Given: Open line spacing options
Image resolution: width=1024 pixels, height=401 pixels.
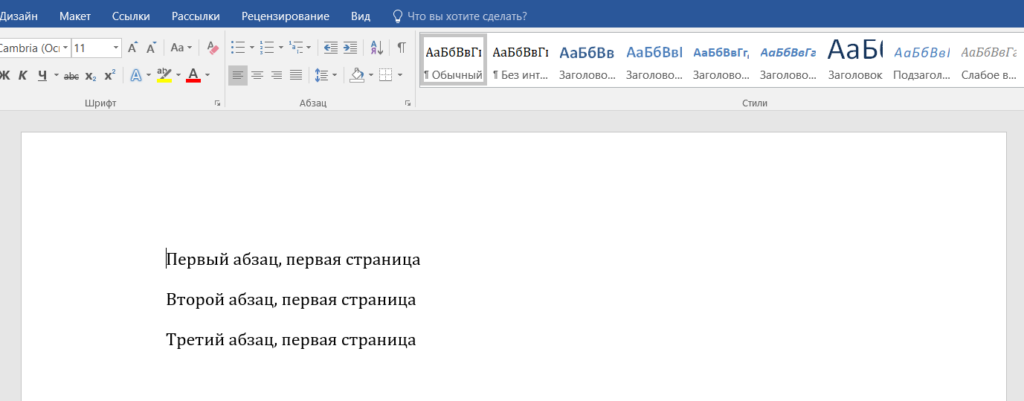Looking at the screenshot, I should (321, 76).
